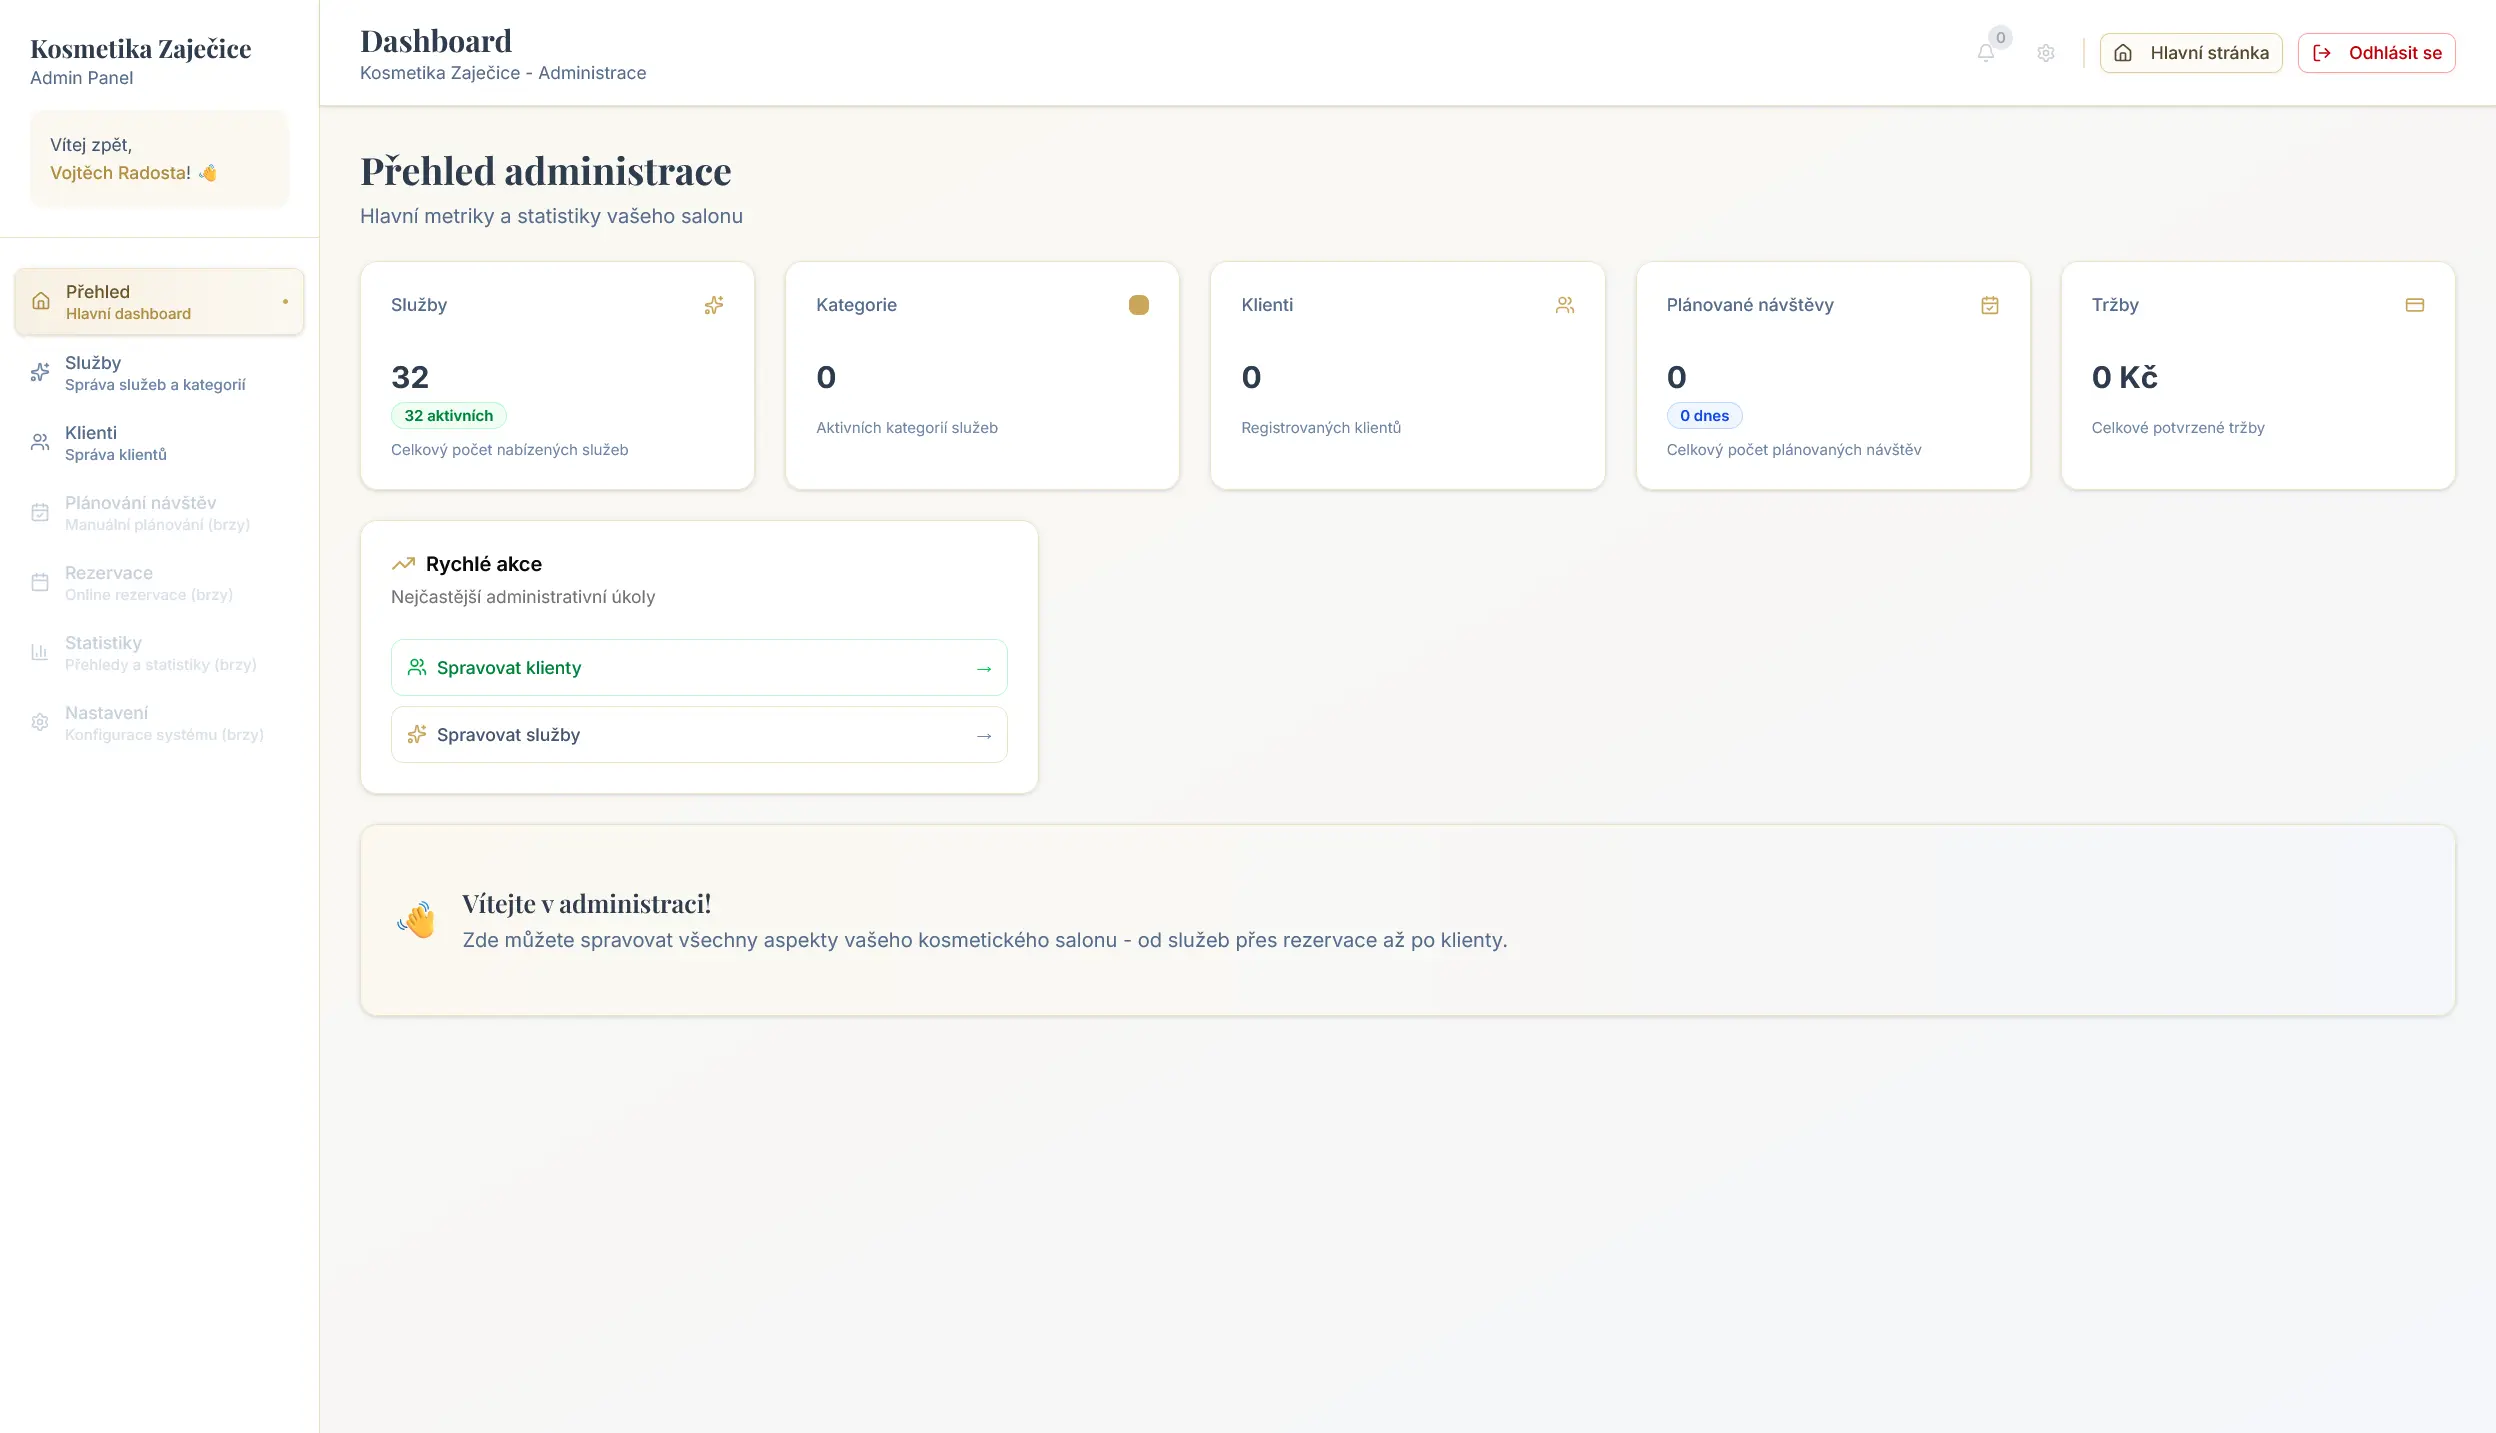
Task: Click the calendar icon on Plánované návštěvy card
Action: coord(1990,305)
